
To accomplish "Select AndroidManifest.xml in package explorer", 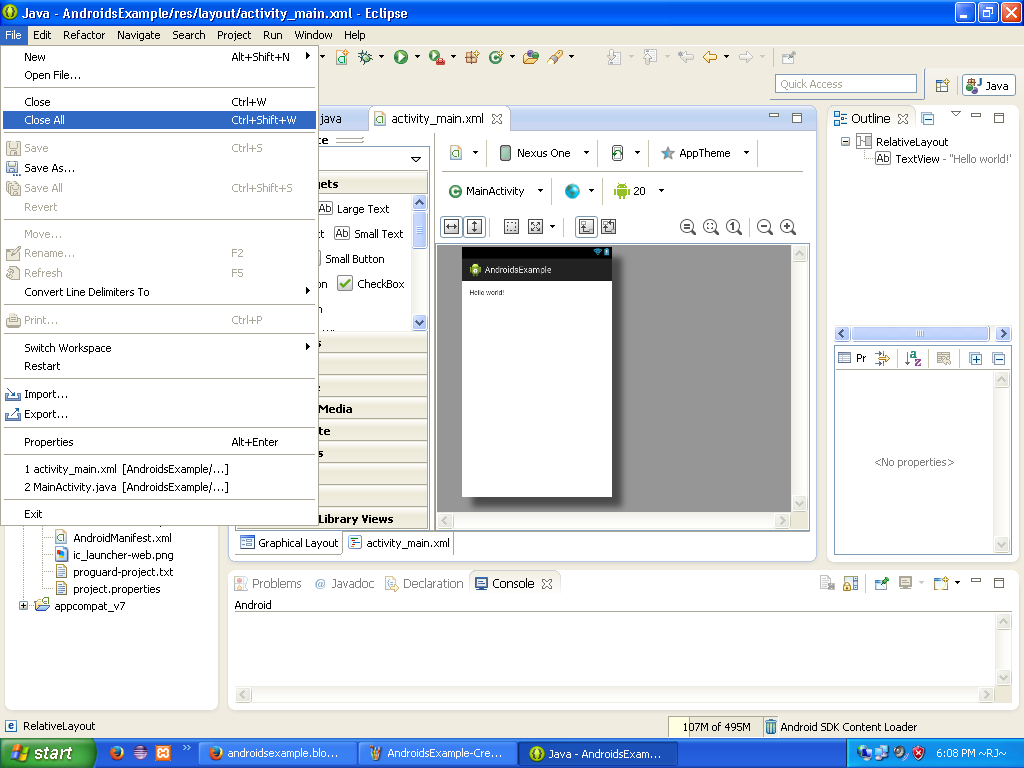I will [114, 537].
